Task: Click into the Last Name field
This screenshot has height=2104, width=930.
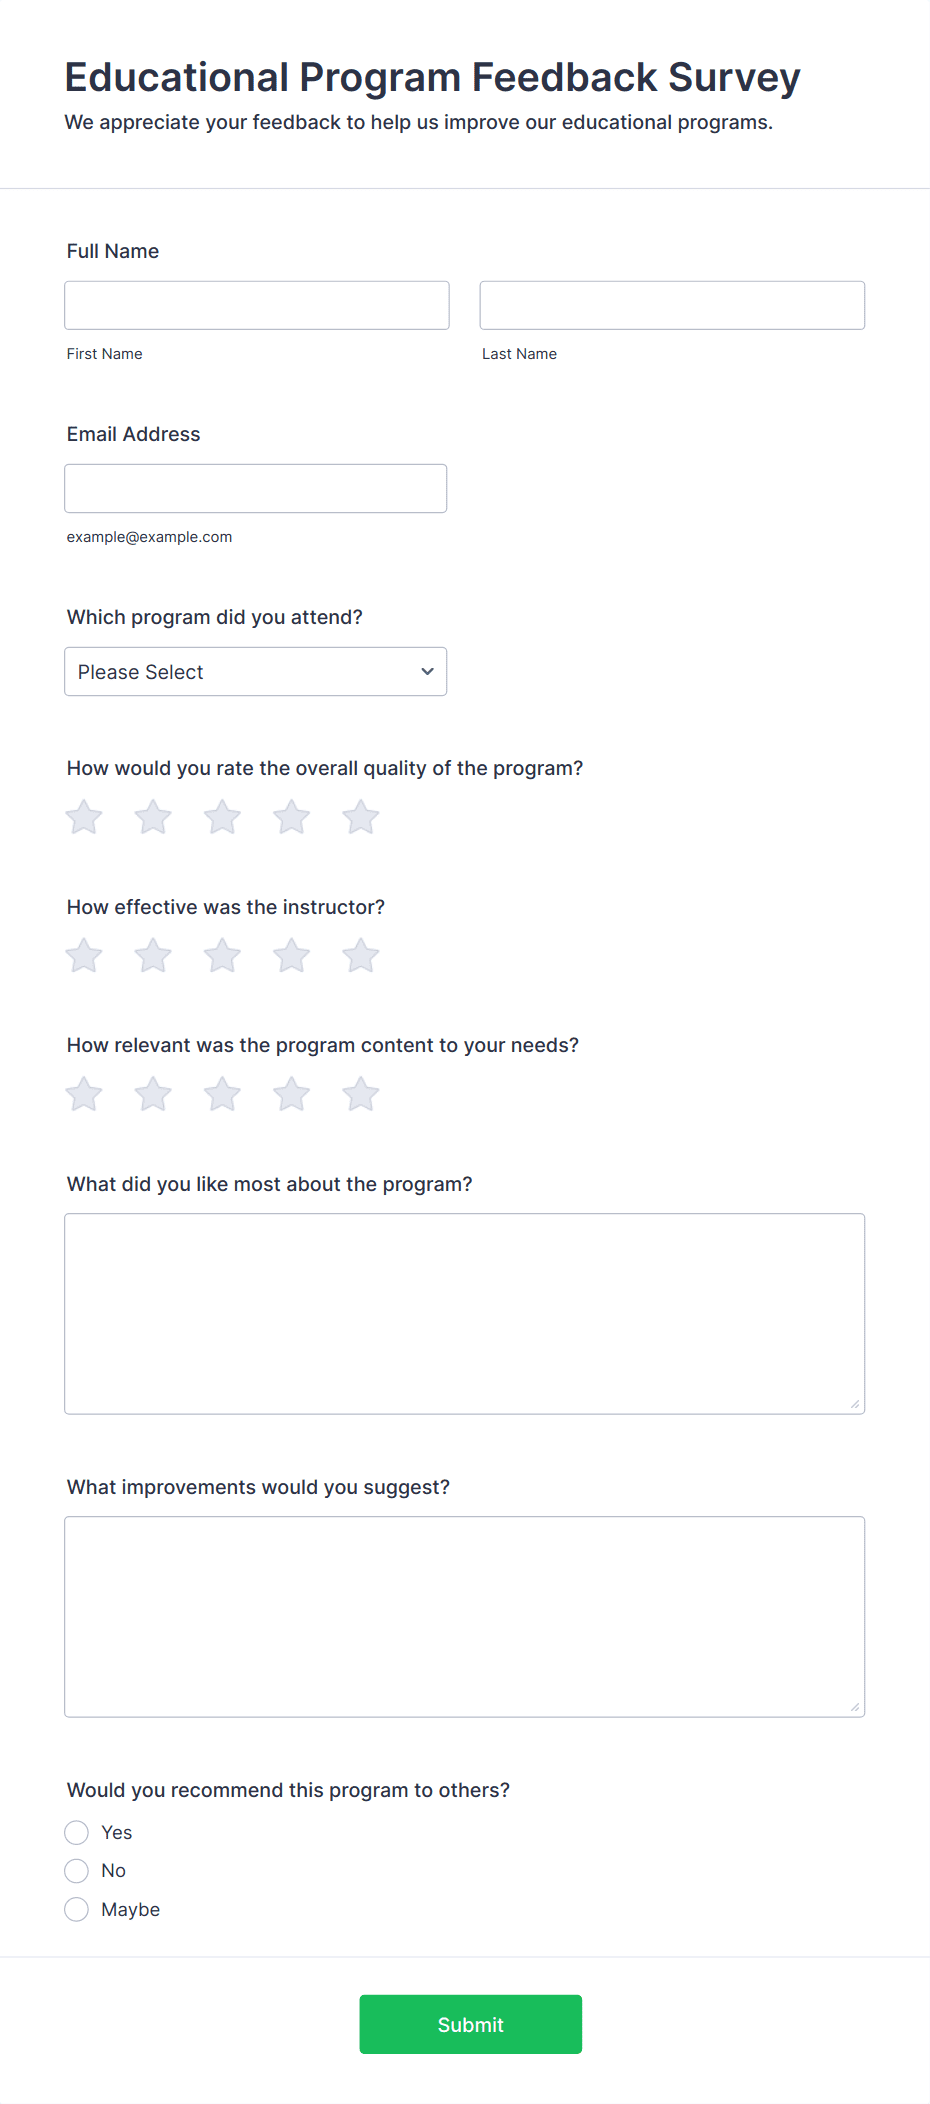Action: tap(672, 305)
